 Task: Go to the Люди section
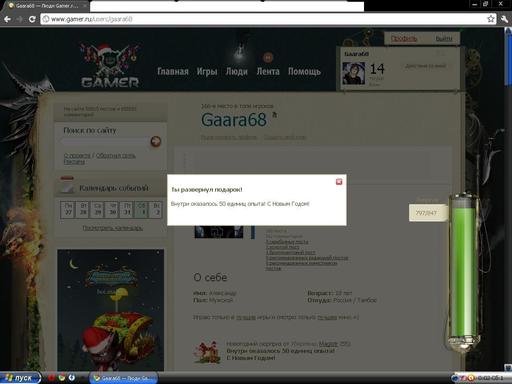(237, 71)
